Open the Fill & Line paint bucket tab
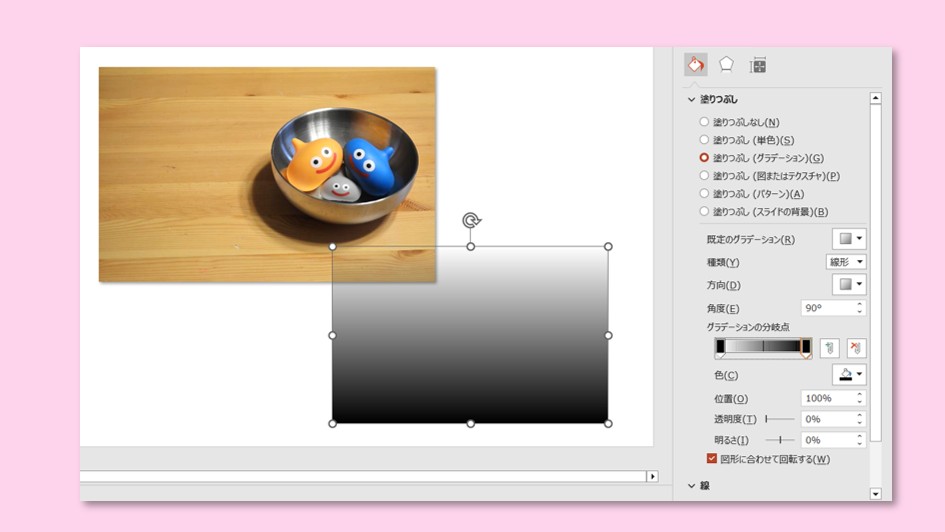945x532 pixels. coord(695,64)
